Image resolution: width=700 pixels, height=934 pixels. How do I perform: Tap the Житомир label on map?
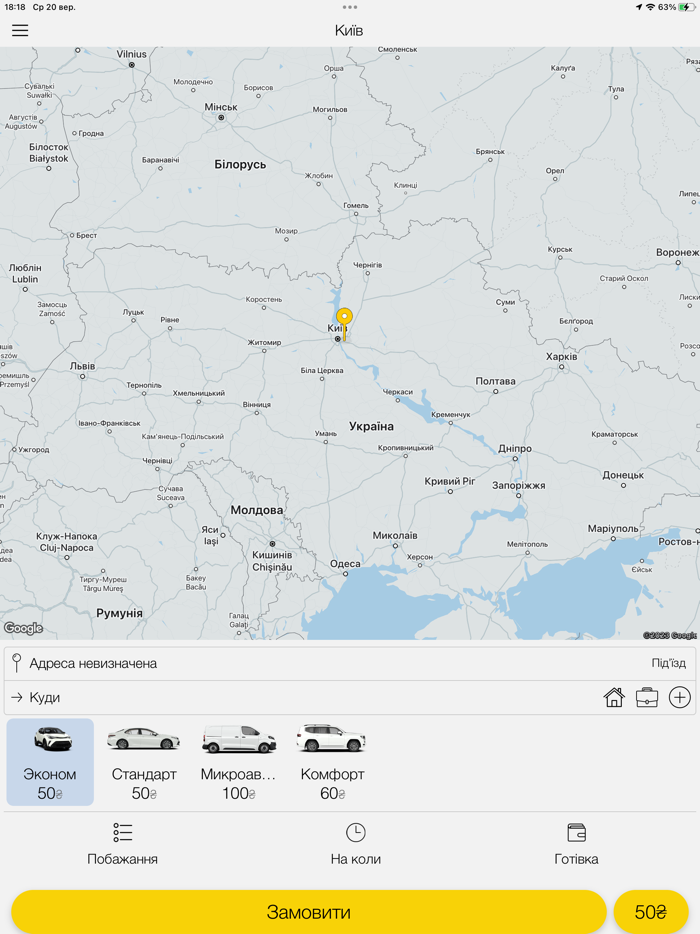pyautogui.click(x=265, y=343)
